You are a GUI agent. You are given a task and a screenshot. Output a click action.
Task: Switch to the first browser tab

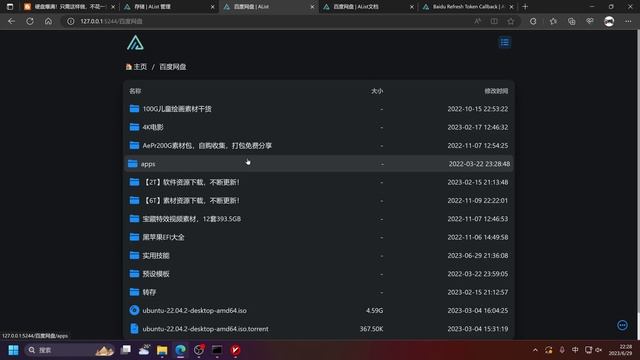pyautogui.click(x=69, y=7)
